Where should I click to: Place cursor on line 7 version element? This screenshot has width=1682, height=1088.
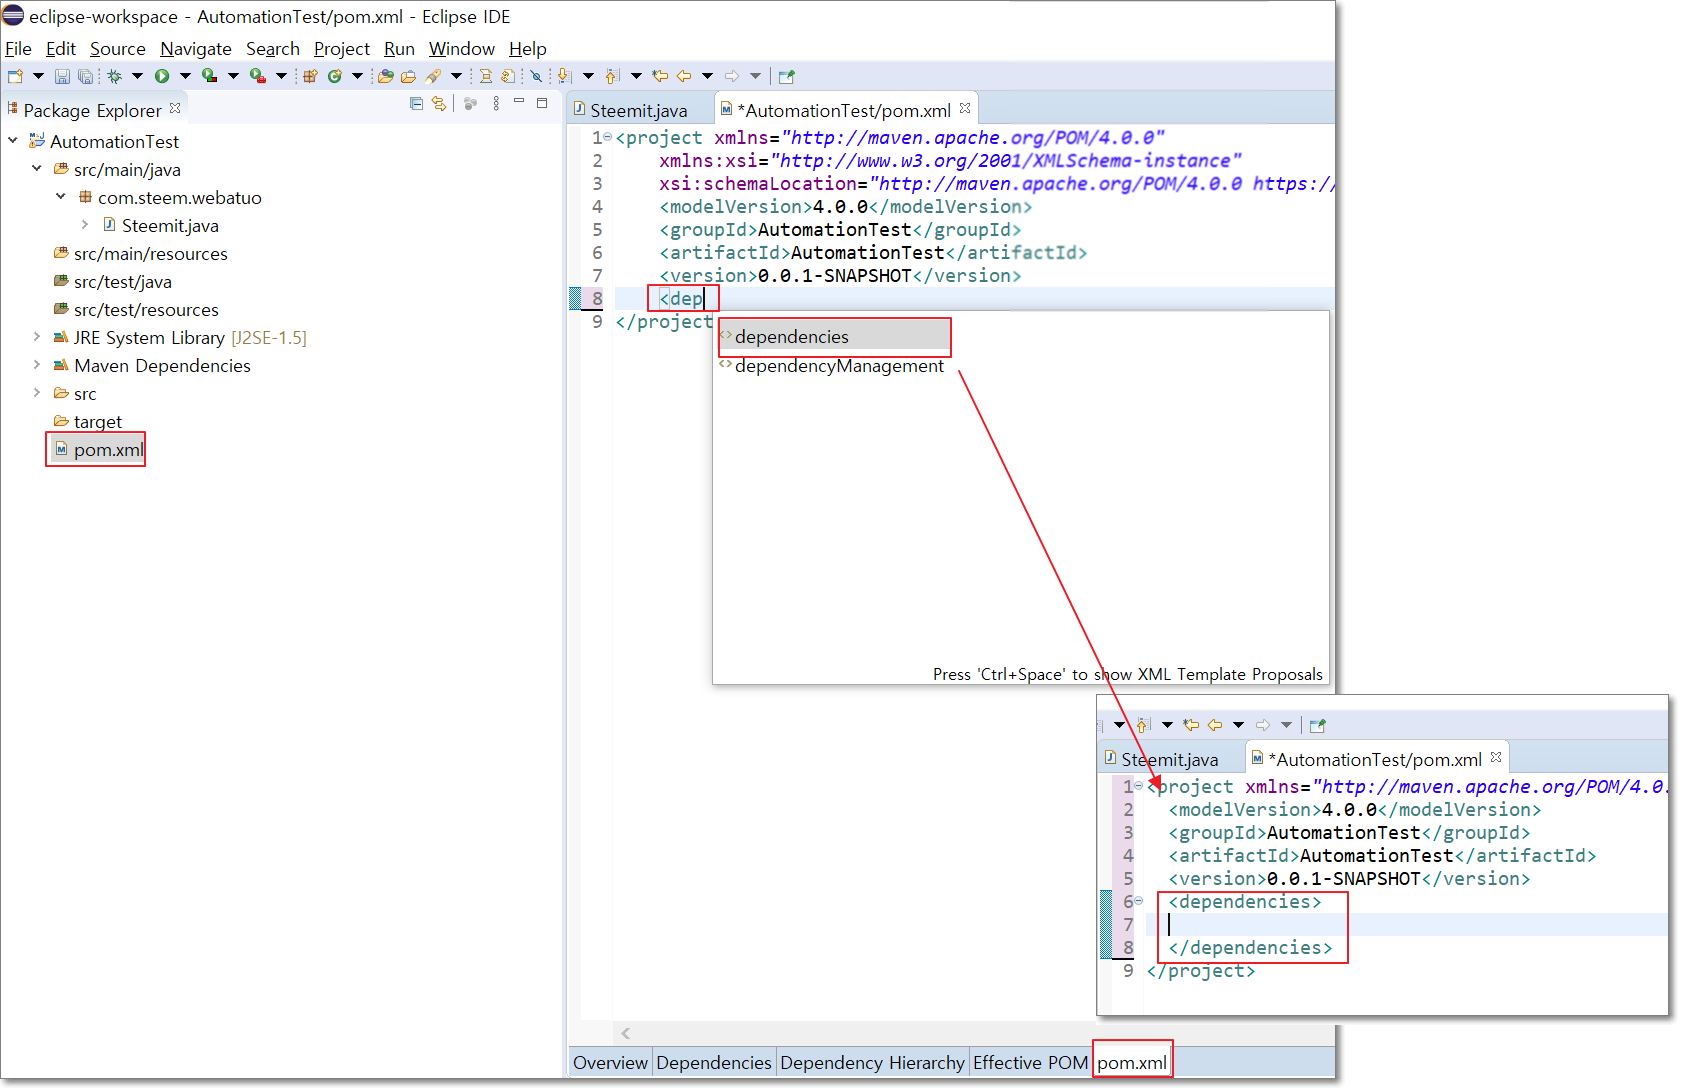(x=840, y=275)
